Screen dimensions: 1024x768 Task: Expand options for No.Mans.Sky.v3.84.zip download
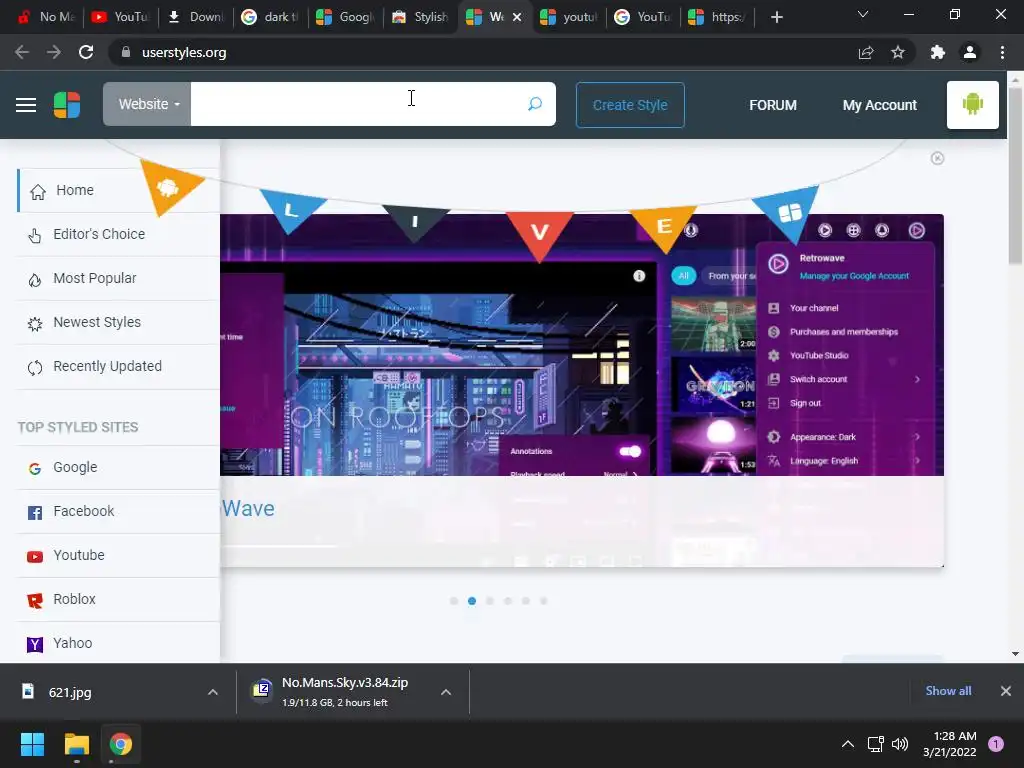[446, 692]
